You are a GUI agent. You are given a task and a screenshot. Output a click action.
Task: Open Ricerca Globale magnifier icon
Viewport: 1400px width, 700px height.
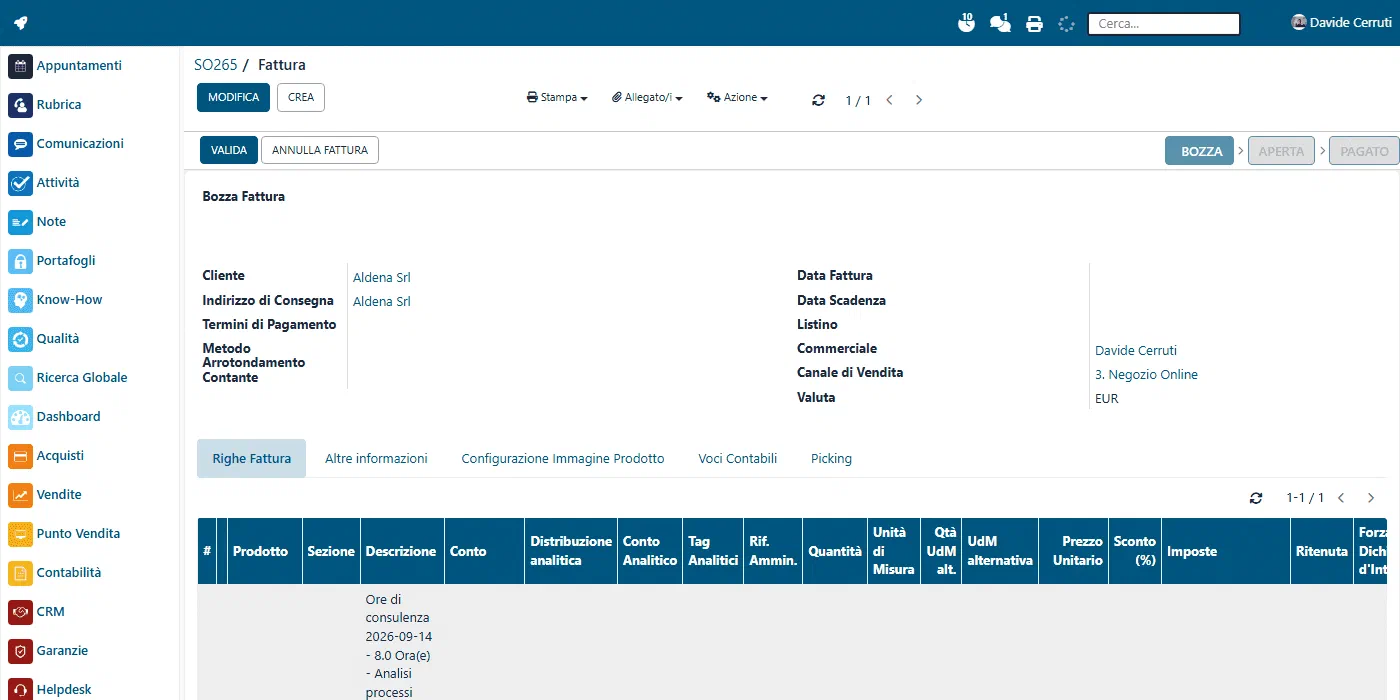pos(21,378)
